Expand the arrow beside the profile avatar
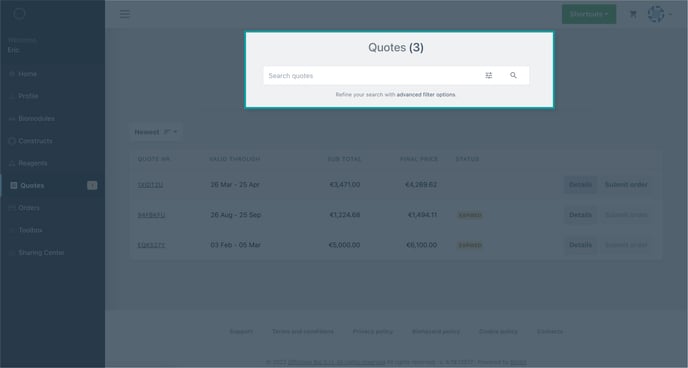Screen dimensions: 688x368 click(x=670, y=14)
